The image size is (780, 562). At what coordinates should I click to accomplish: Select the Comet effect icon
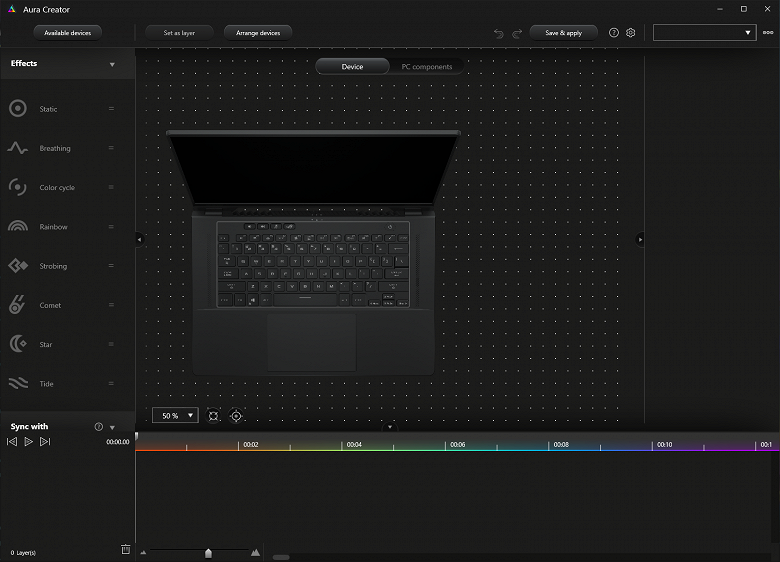(x=18, y=305)
